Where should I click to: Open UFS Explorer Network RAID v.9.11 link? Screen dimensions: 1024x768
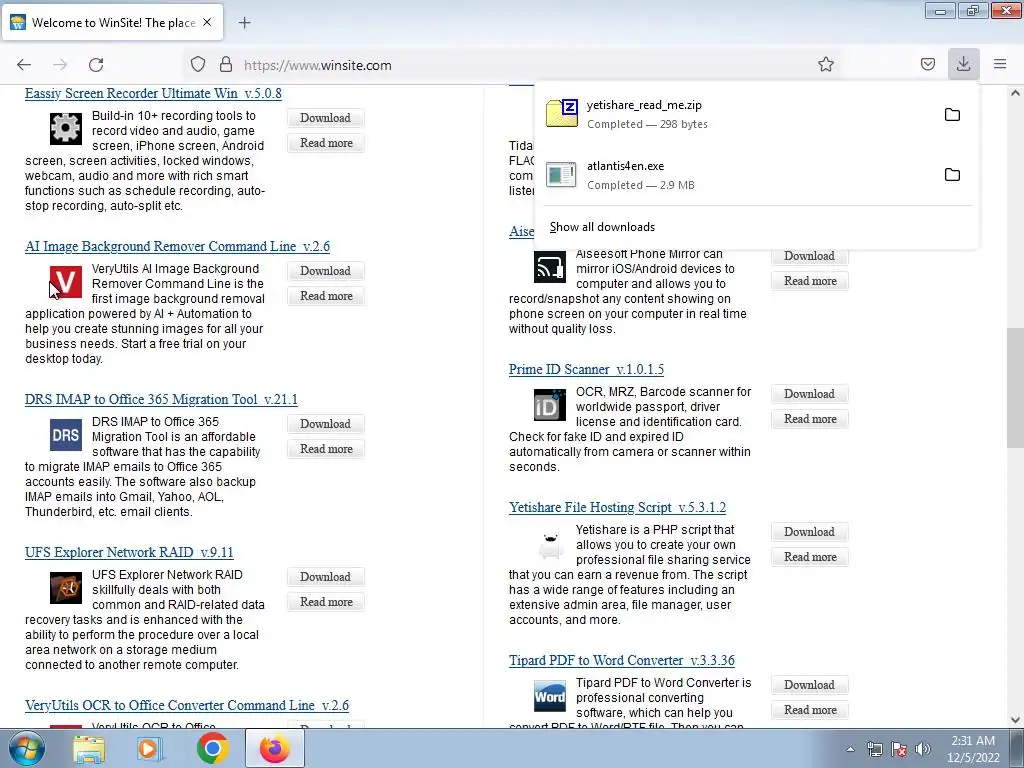[129, 552]
